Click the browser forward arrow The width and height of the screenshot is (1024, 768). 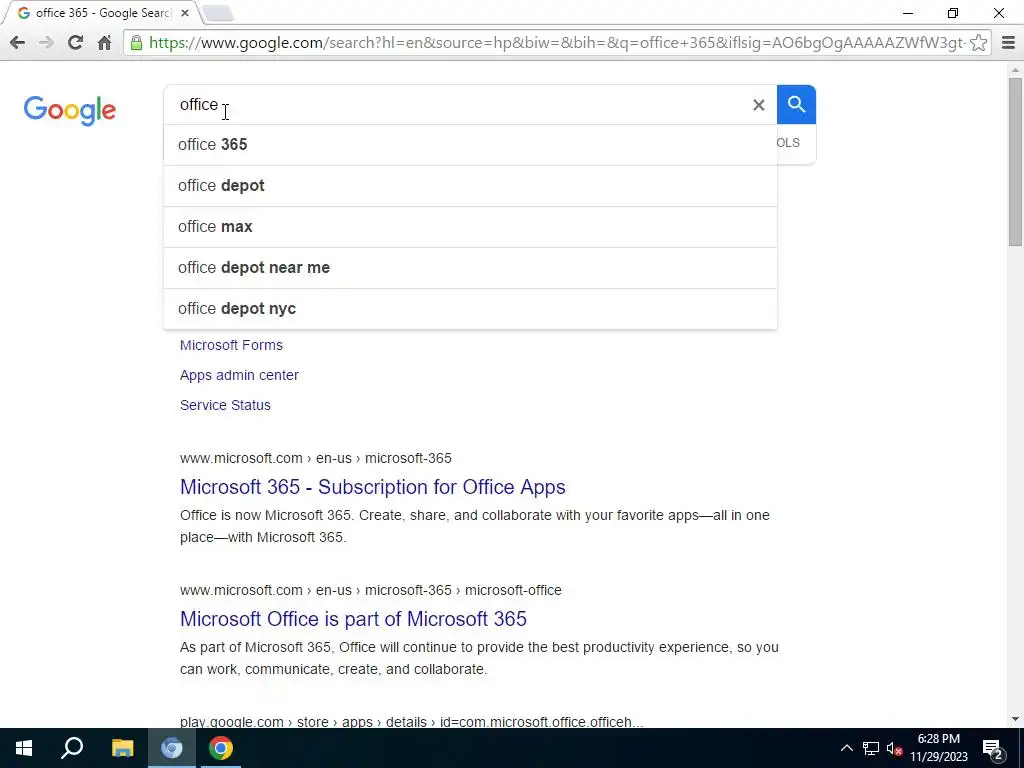46,43
